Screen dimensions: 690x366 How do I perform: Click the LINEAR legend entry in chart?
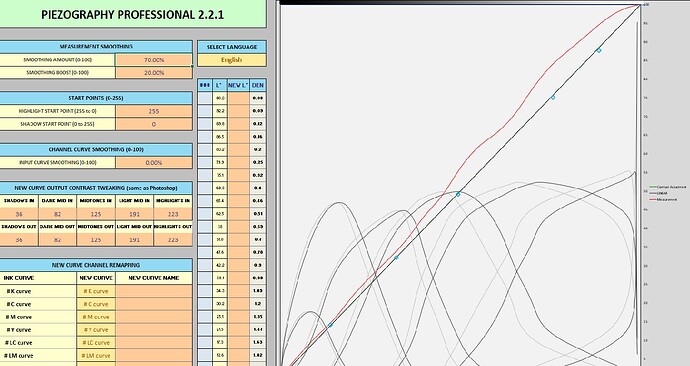point(660,193)
